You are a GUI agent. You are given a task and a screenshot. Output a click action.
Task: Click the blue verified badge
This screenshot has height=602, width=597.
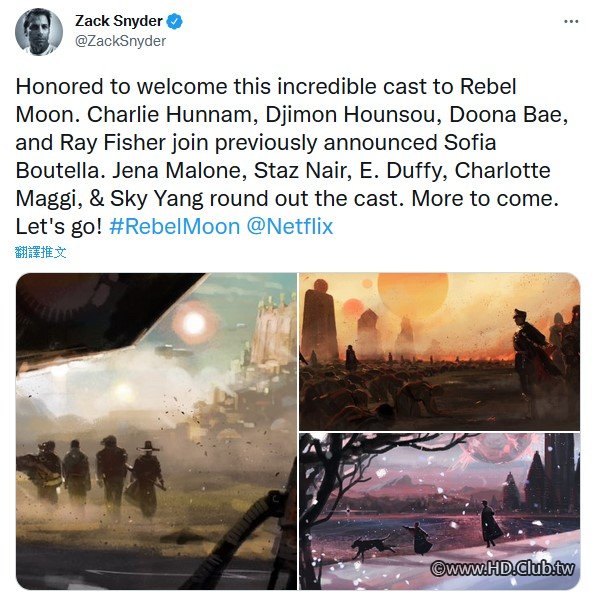pyautogui.click(x=175, y=21)
